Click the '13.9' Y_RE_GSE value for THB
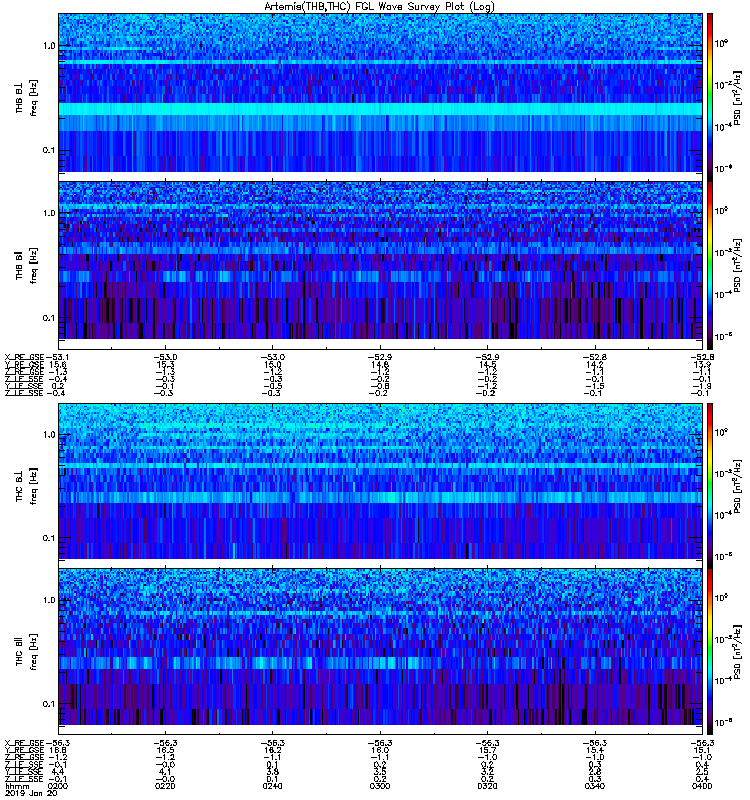Image resolution: width=750 pixels, height=800 pixels. (x=703, y=364)
